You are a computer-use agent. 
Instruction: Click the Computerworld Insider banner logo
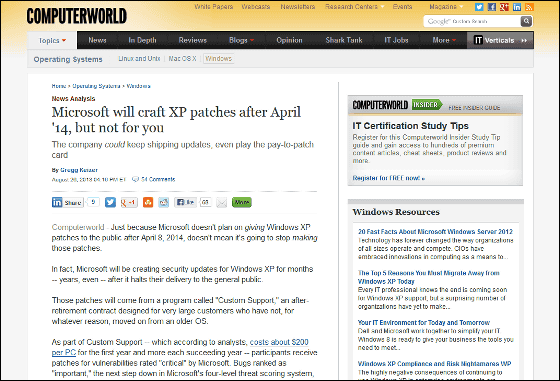[x=397, y=105]
